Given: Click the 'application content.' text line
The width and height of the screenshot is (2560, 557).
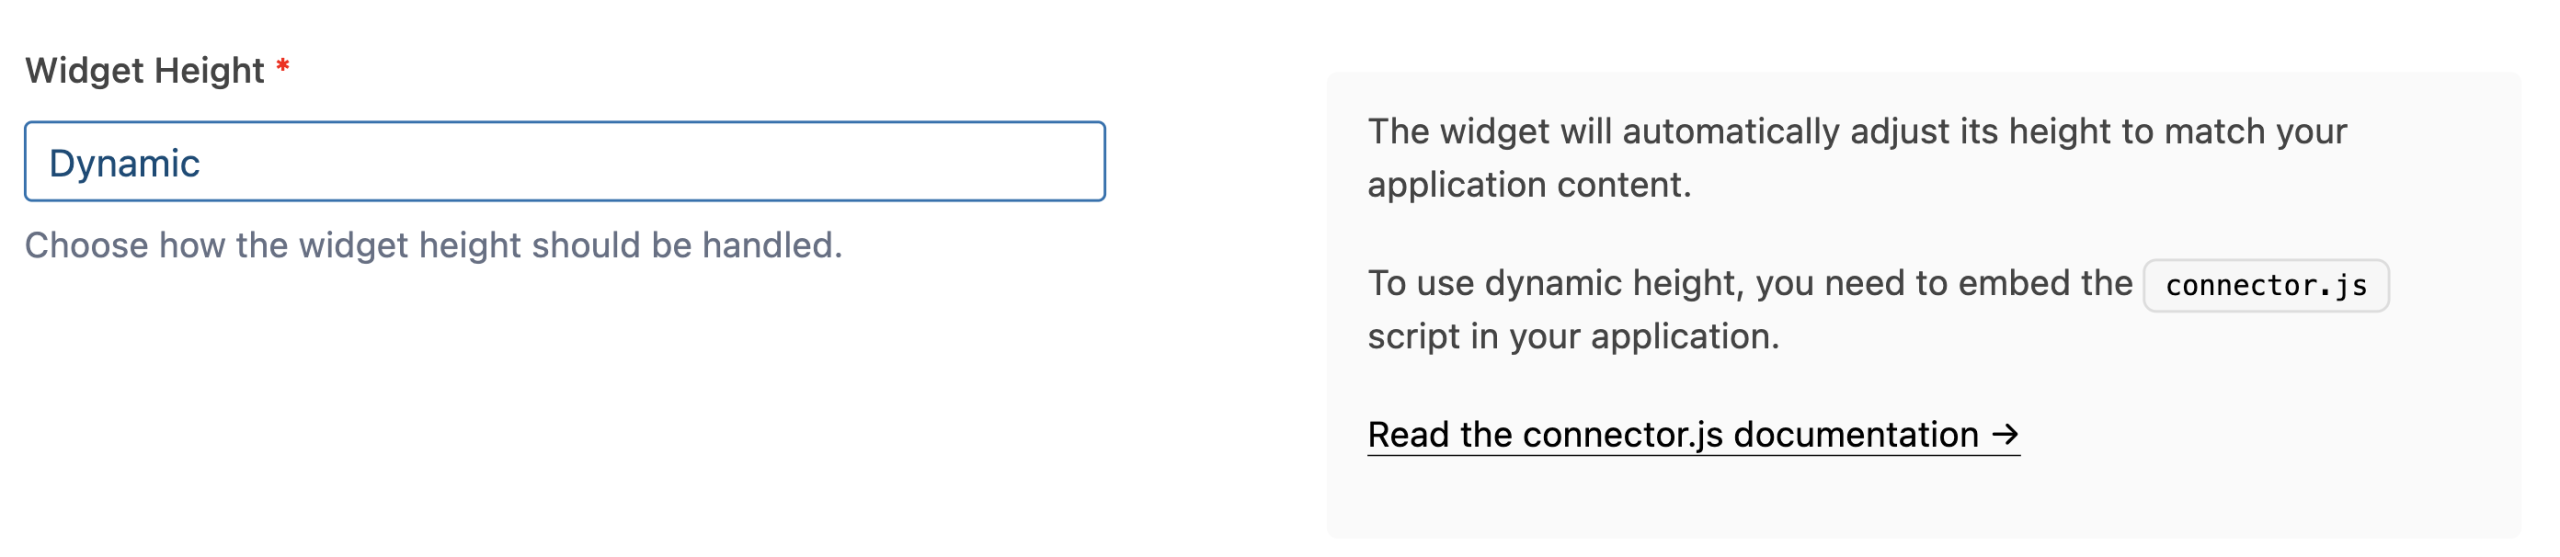Looking at the screenshot, I should [x=1529, y=185].
